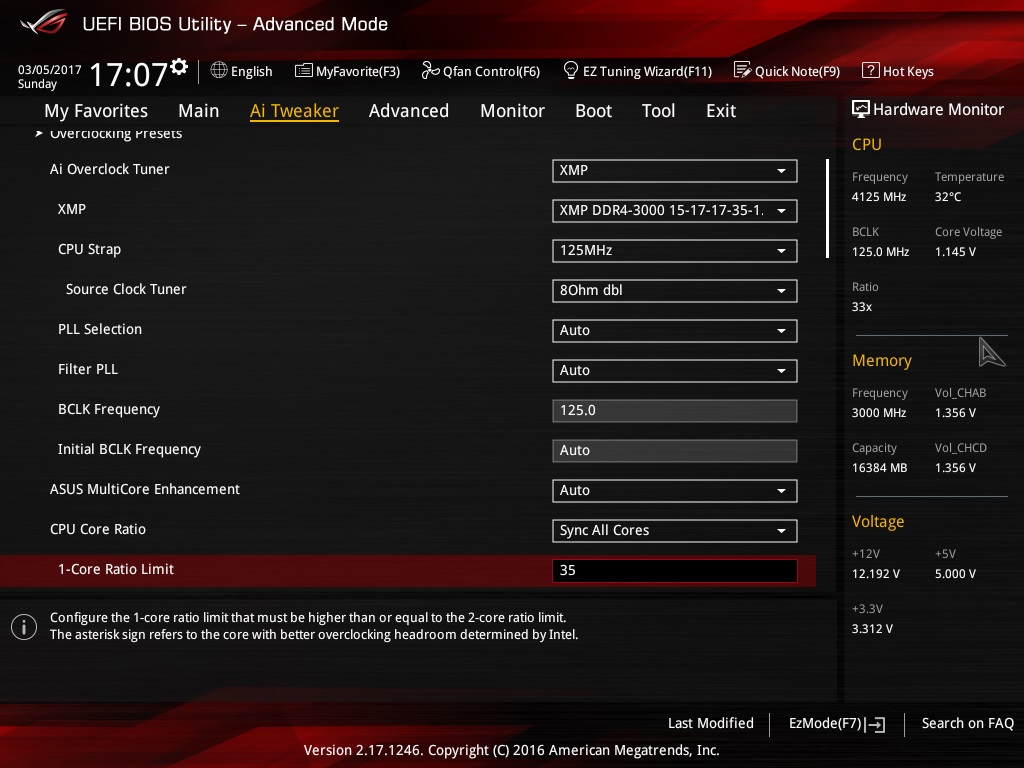This screenshot has width=1024, height=768.
Task: Select the Source Clock Tuner label
Action: pos(126,289)
